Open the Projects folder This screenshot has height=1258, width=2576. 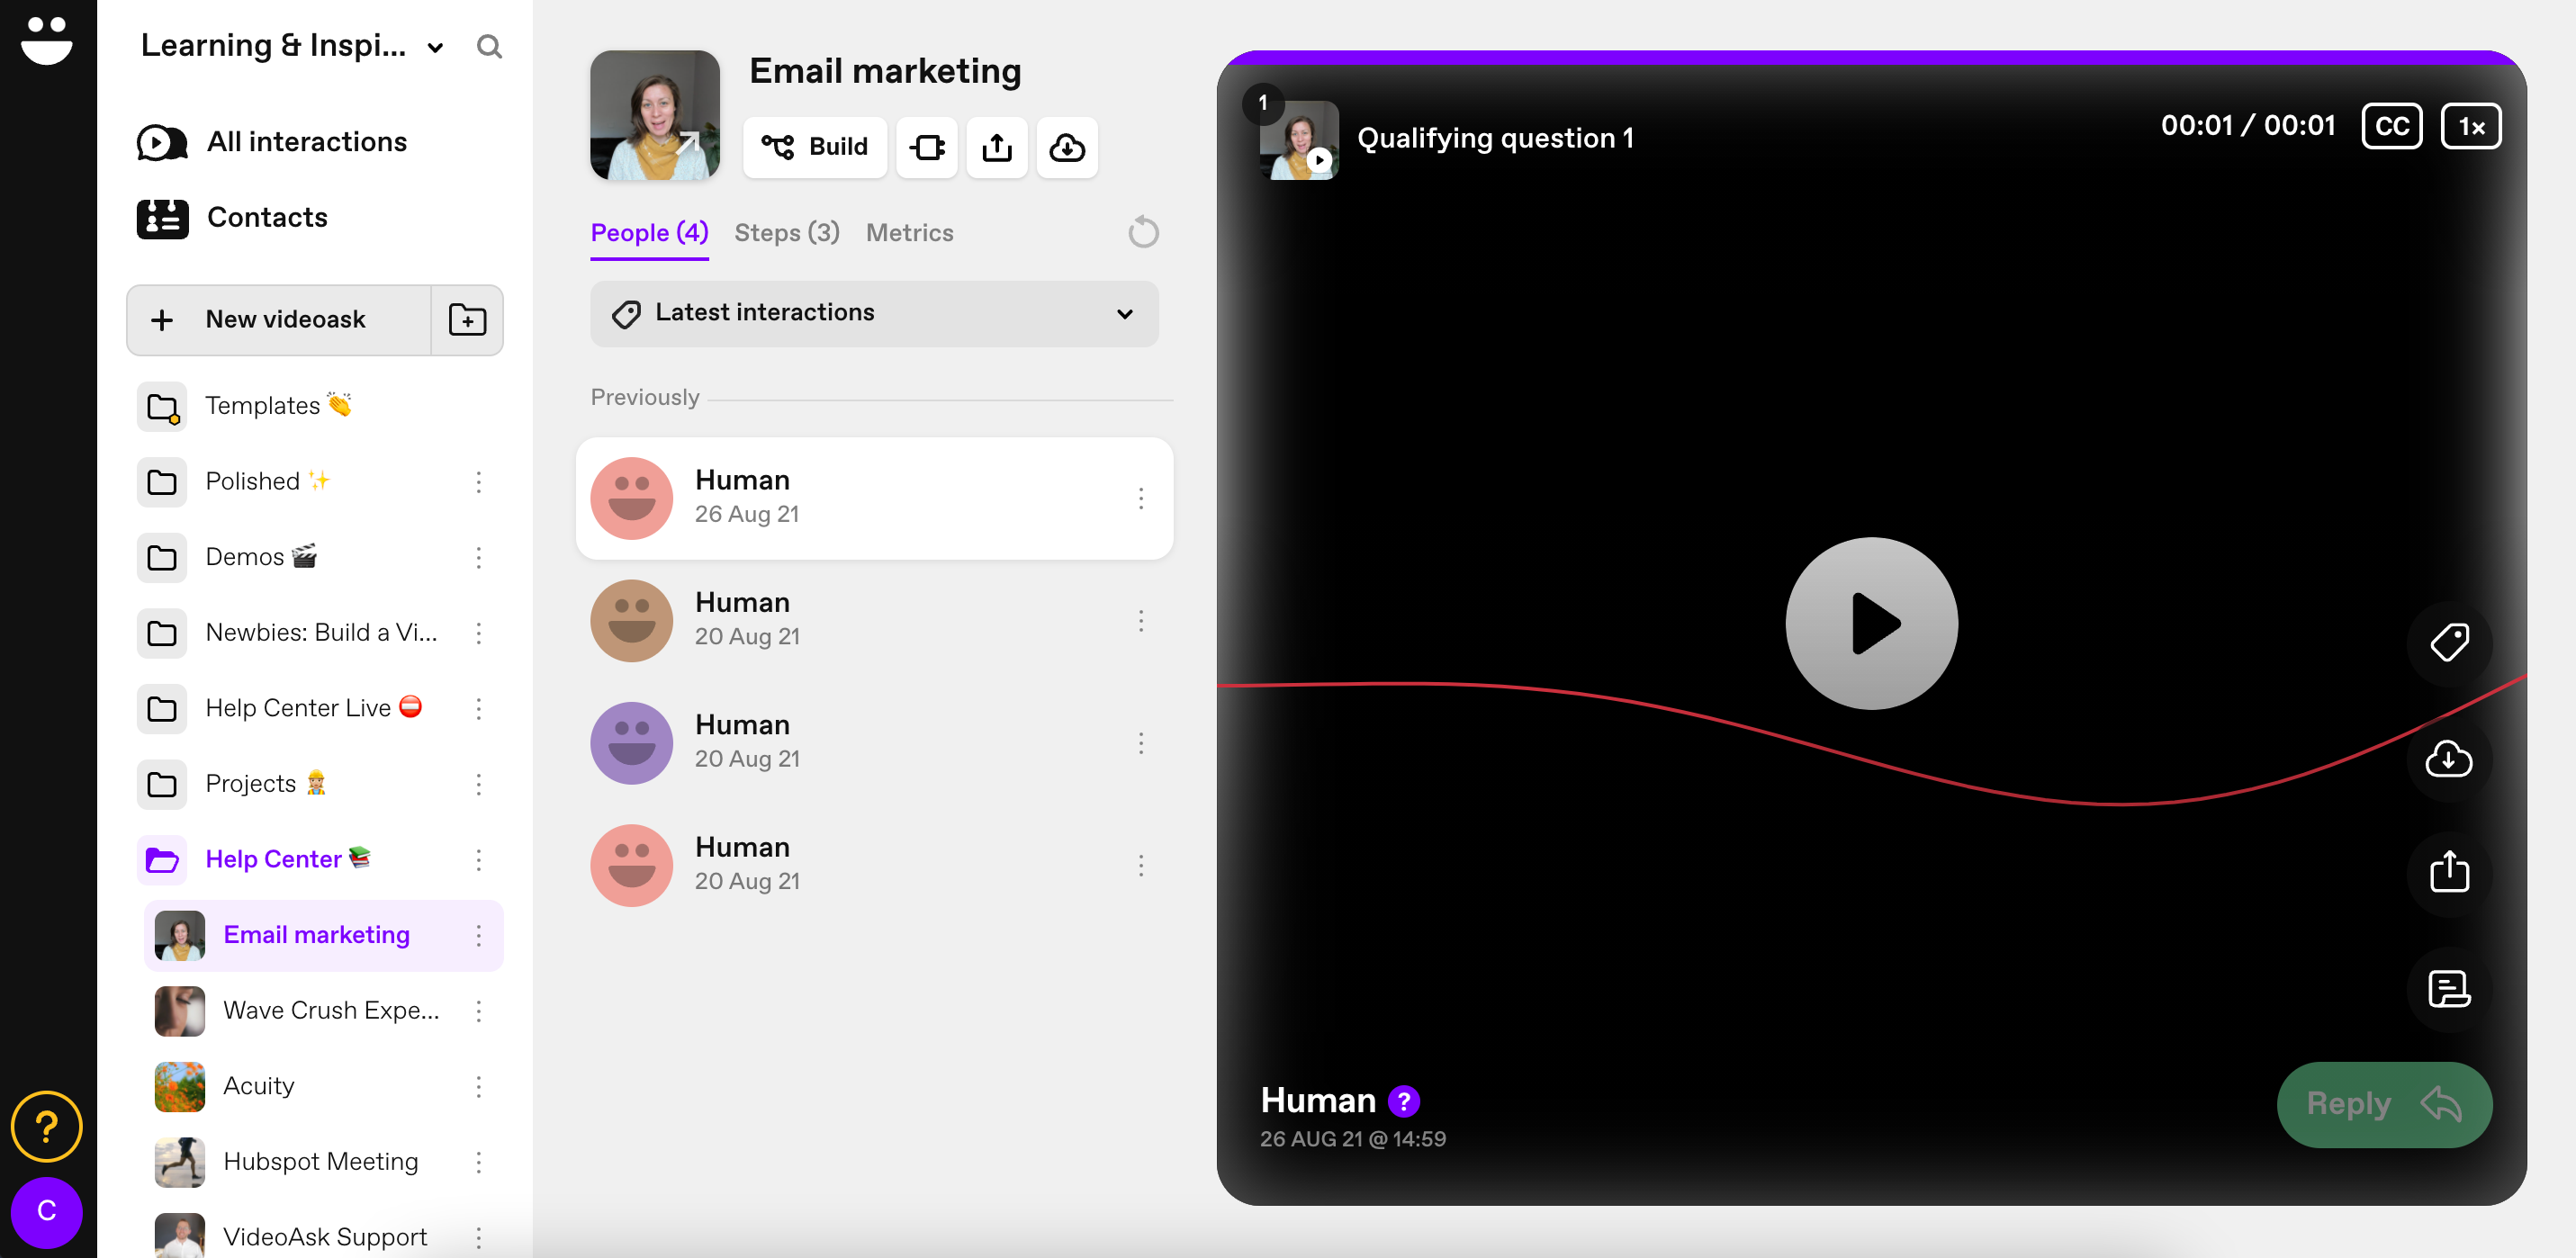(x=233, y=784)
